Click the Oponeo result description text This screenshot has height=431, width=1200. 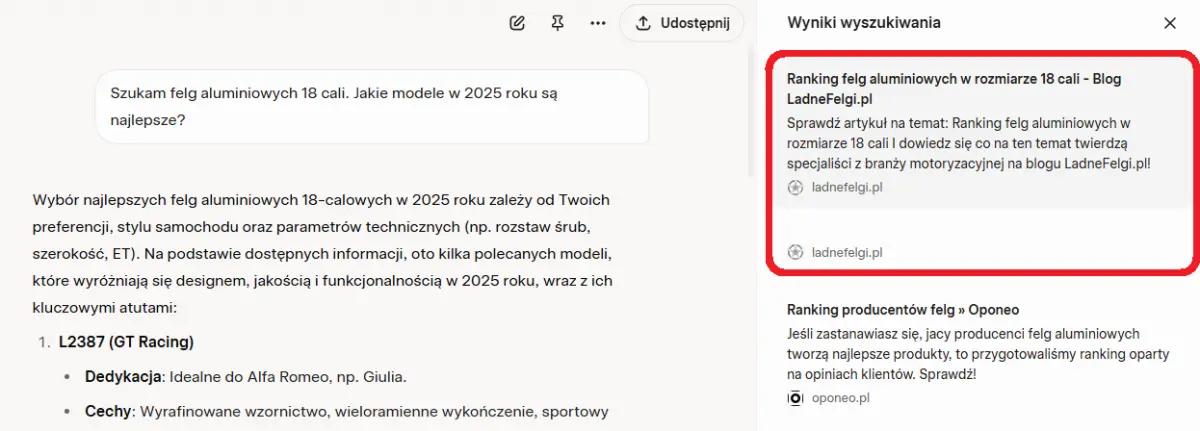pos(963,353)
